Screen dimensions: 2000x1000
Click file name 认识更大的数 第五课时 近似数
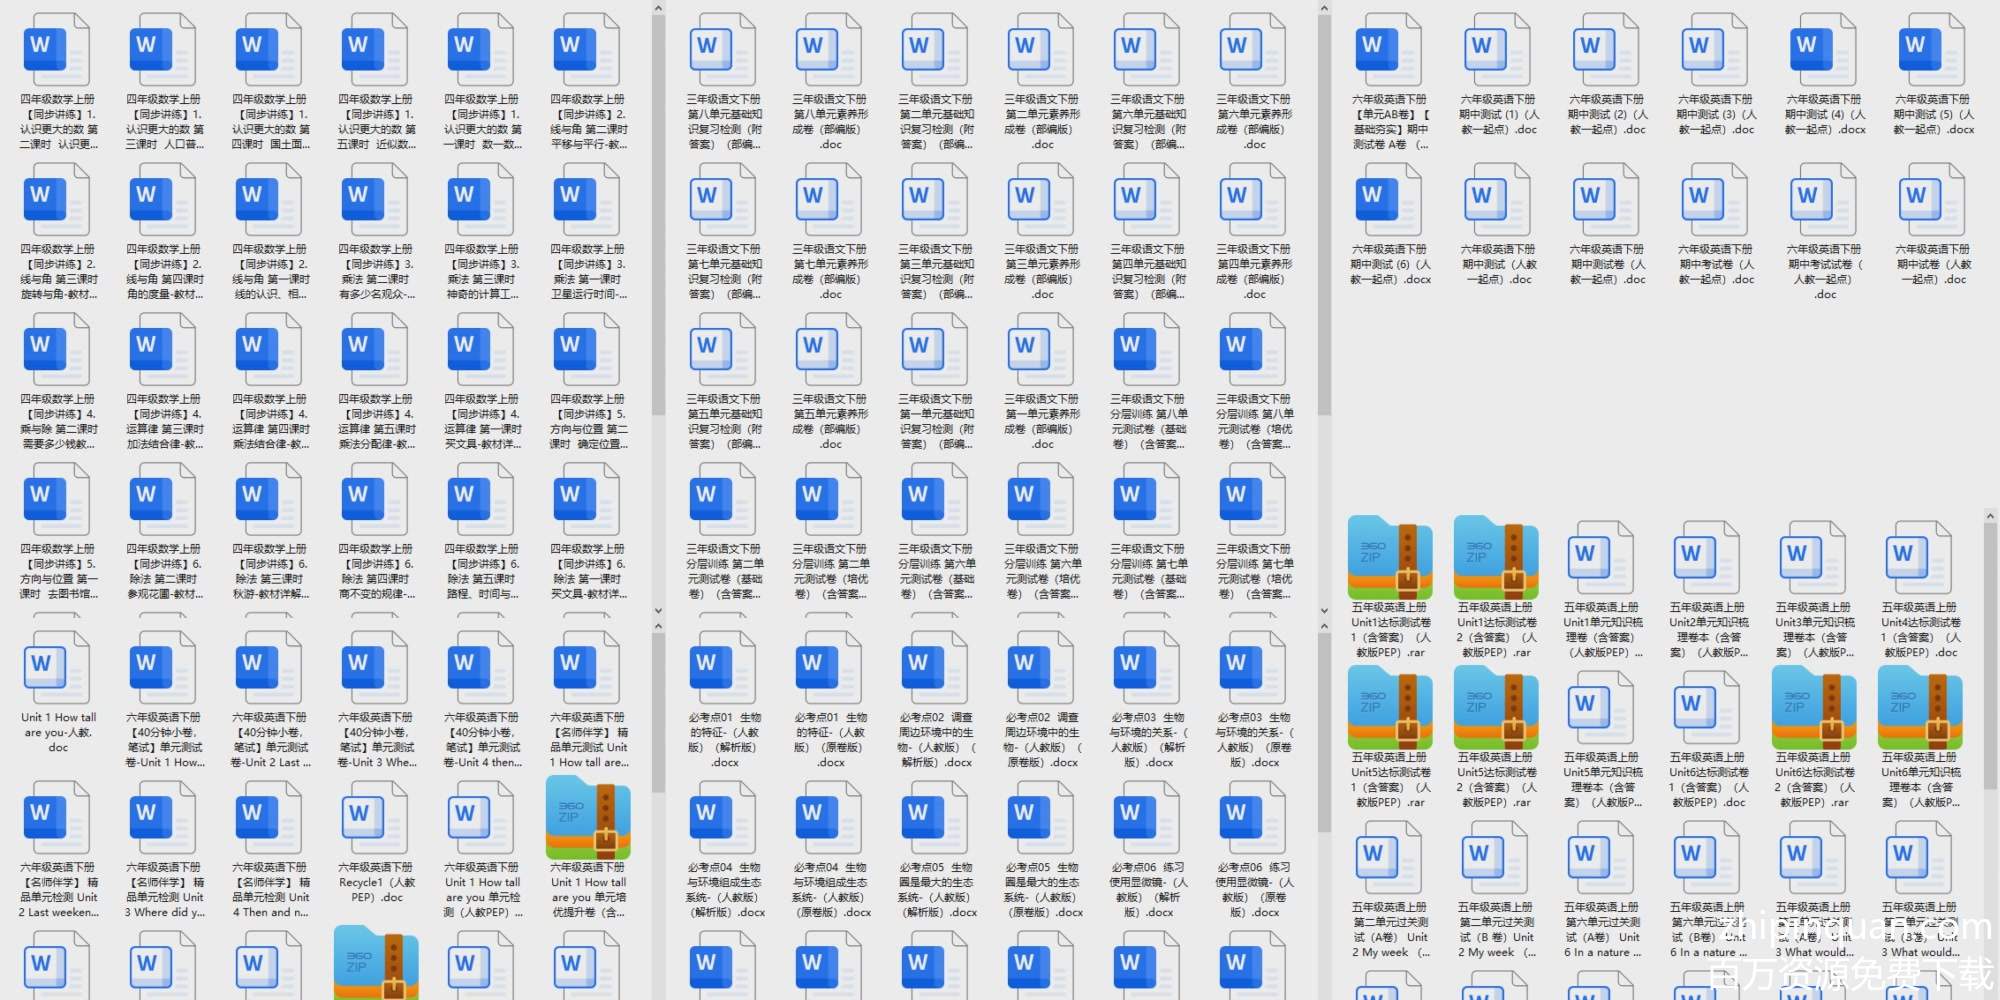(x=376, y=122)
